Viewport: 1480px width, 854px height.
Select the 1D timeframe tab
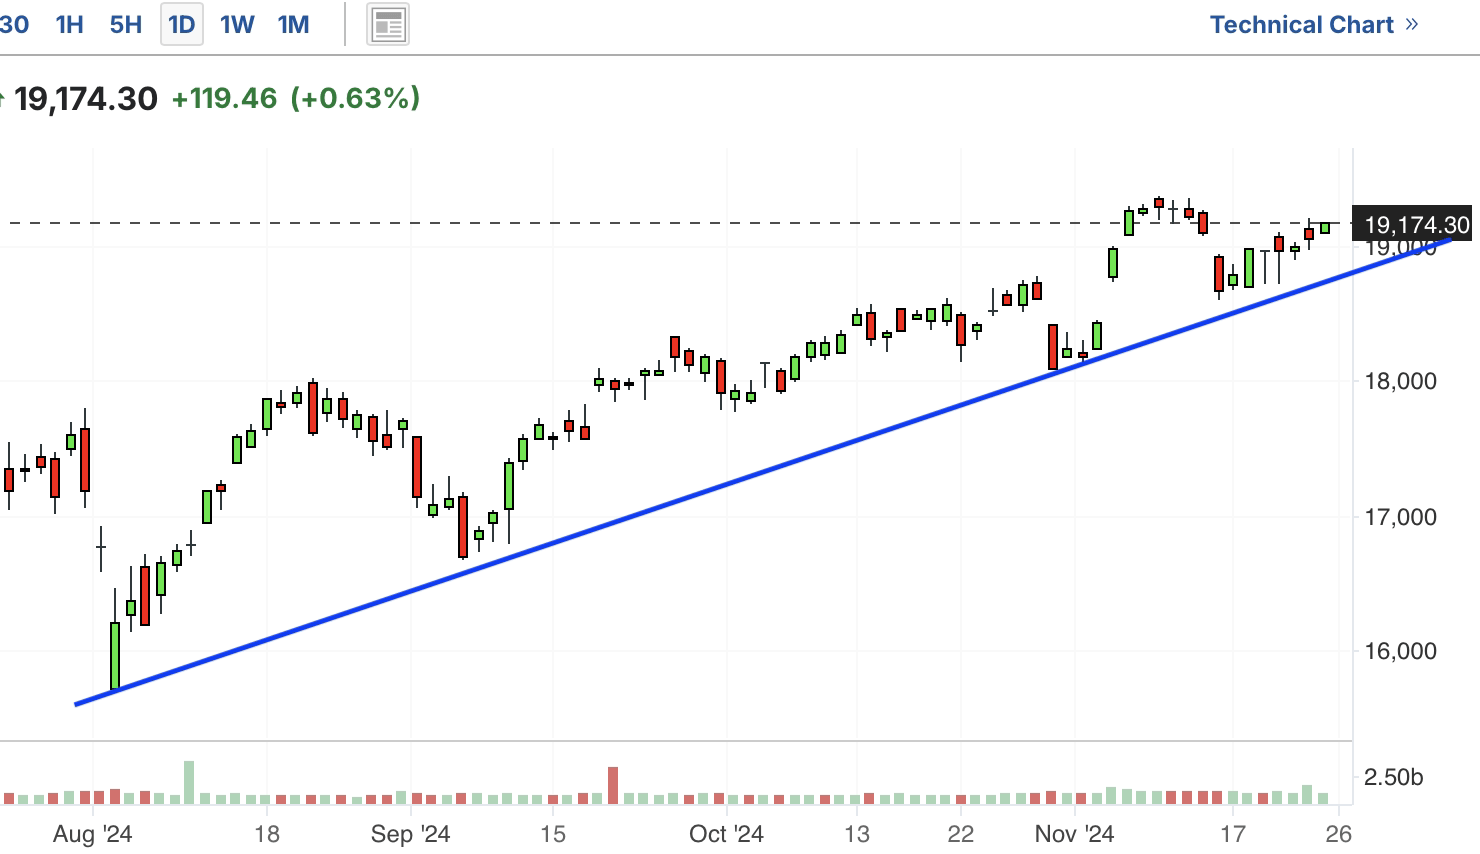(182, 24)
